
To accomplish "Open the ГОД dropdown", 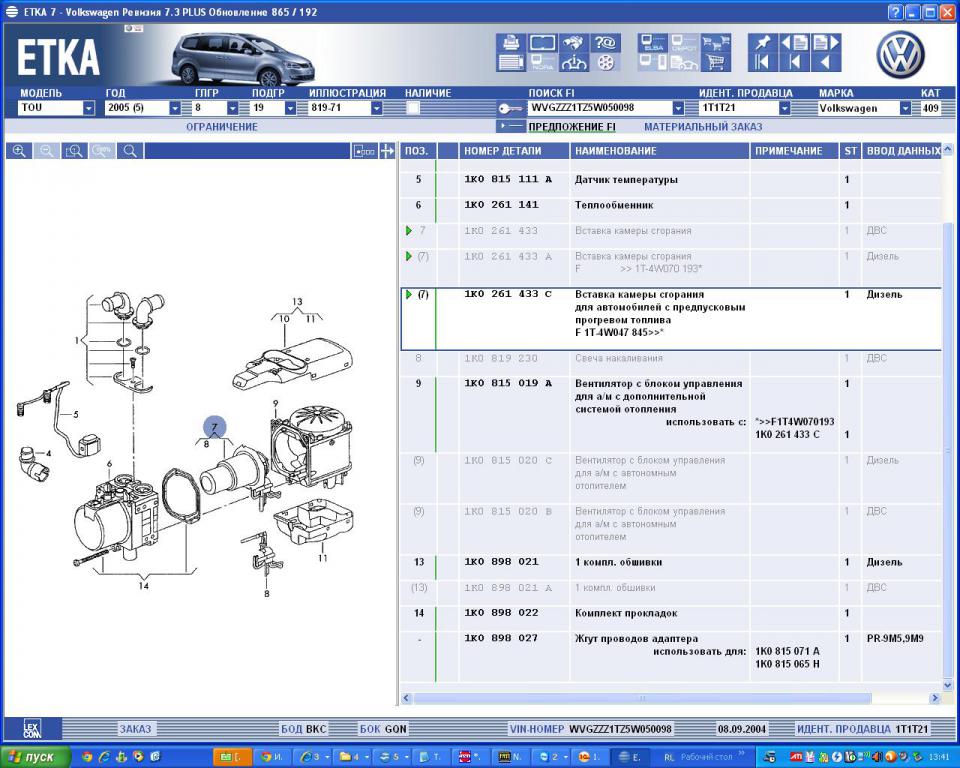I will (x=175, y=108).
